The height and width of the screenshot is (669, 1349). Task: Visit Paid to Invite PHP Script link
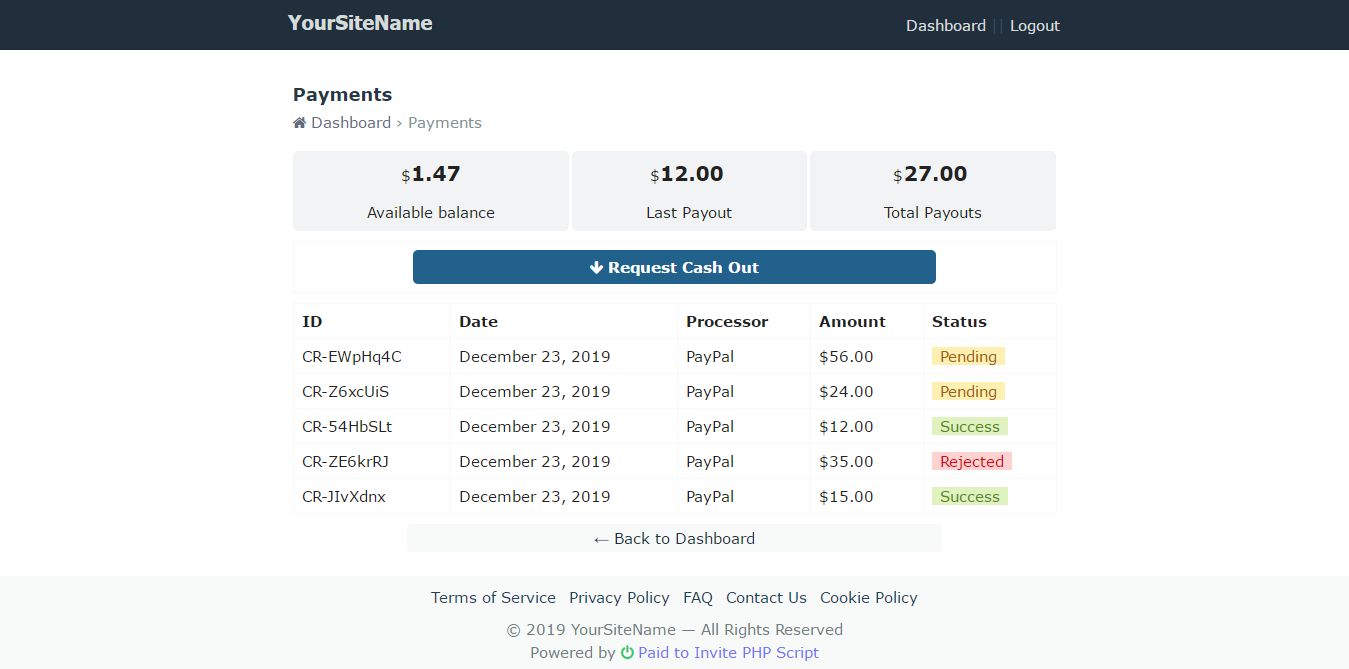[728, 653]
